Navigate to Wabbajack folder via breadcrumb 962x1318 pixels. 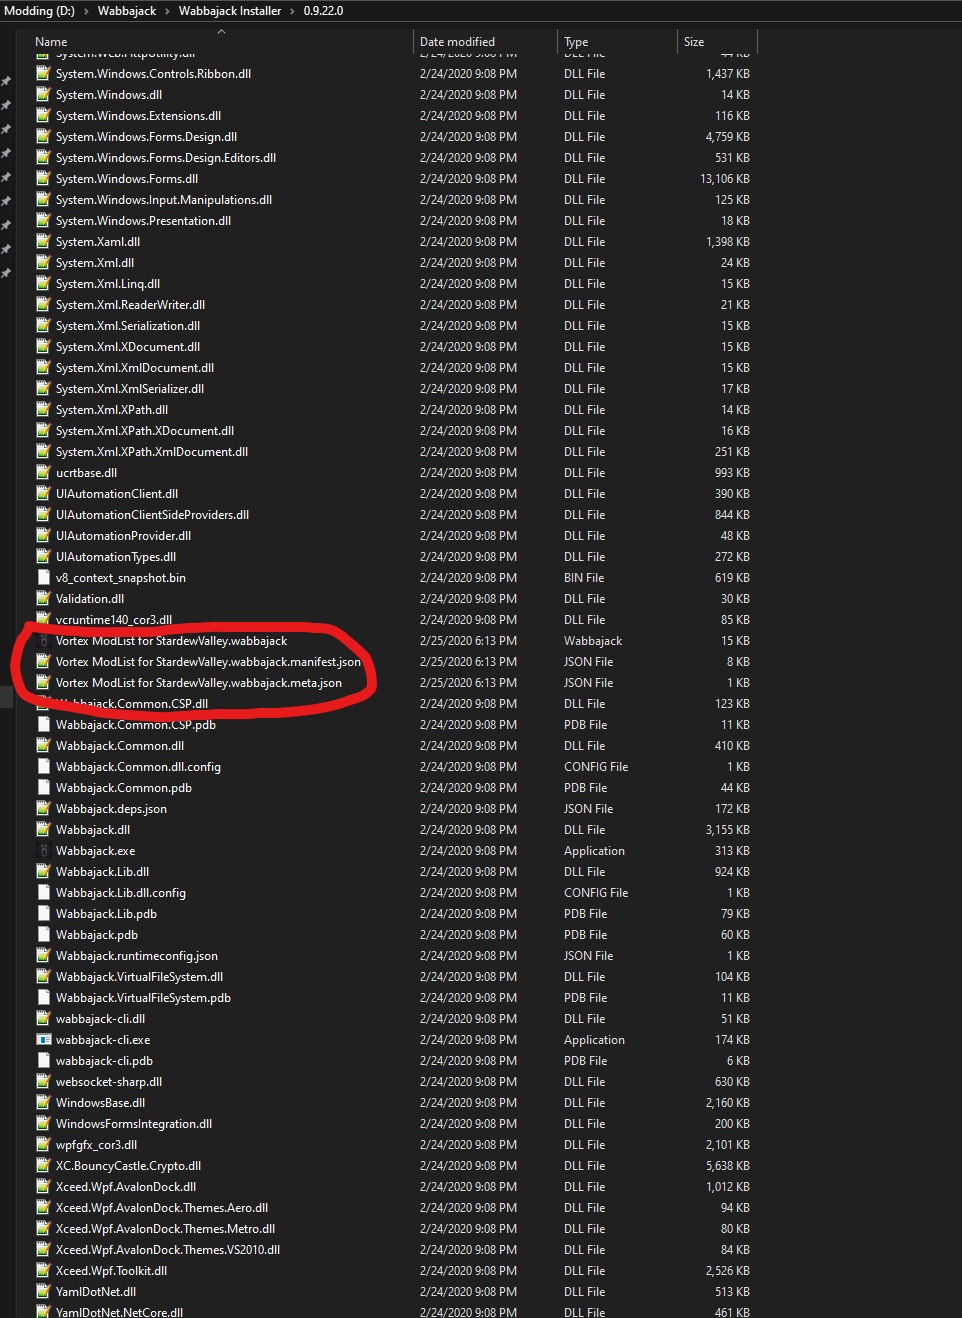(x=127, y=12)
